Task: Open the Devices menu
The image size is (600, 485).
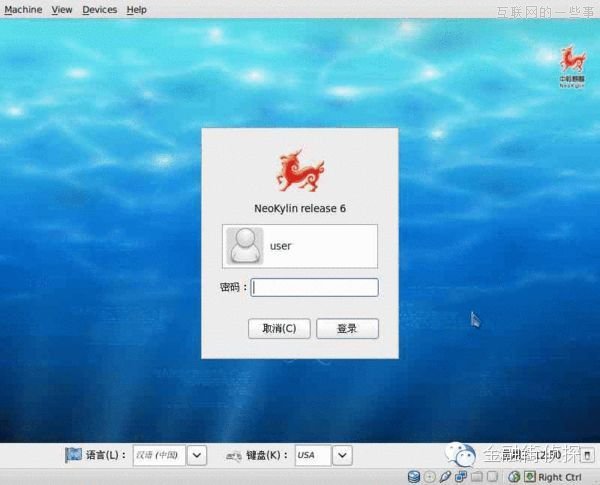Action: [x=99, y=9]
